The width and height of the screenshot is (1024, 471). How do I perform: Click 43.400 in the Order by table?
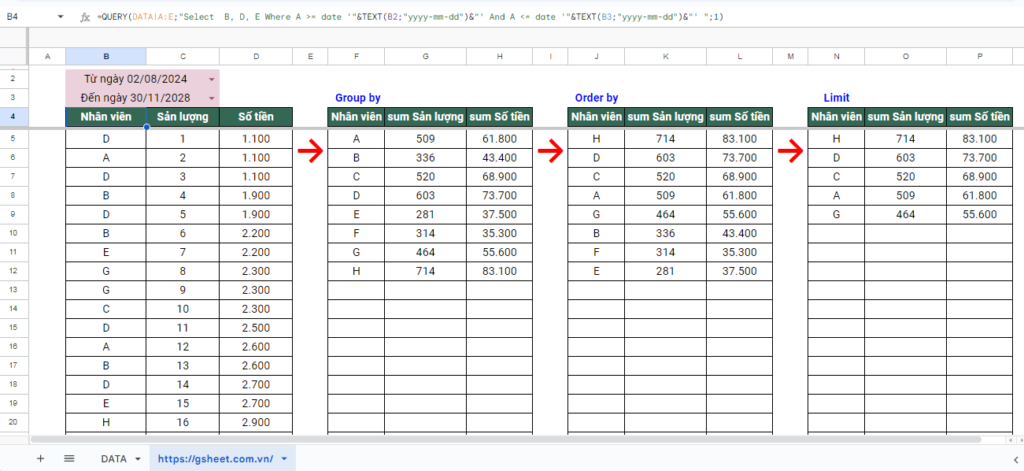click(740, 233)
